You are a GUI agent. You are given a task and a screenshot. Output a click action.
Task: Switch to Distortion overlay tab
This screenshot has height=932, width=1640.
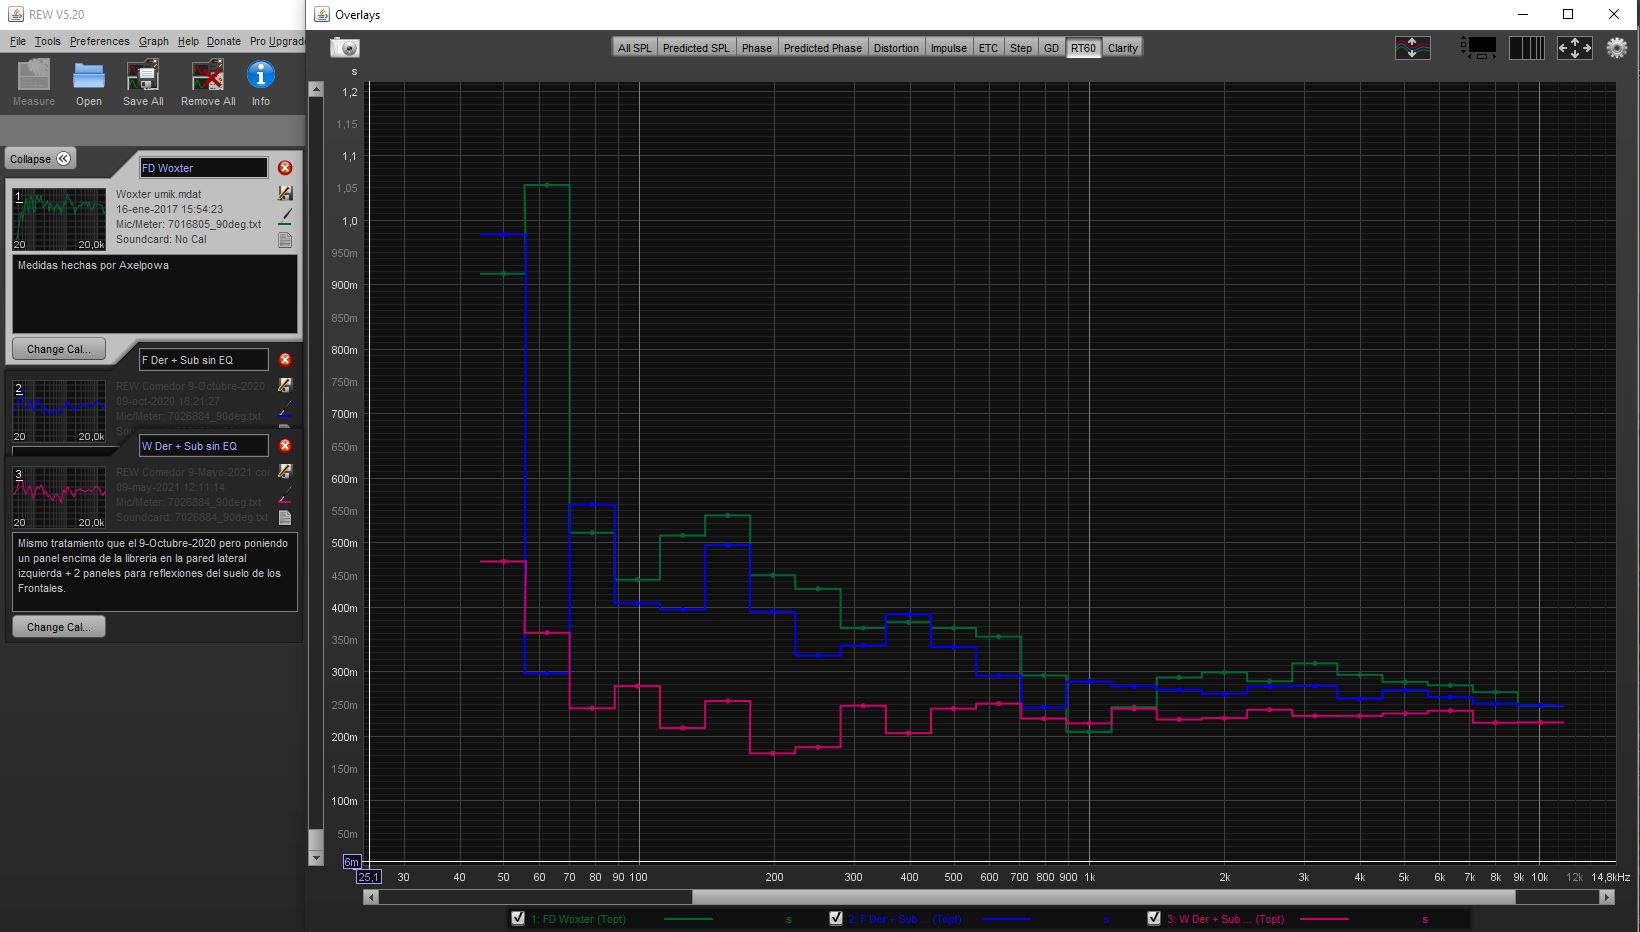(896, 48)
